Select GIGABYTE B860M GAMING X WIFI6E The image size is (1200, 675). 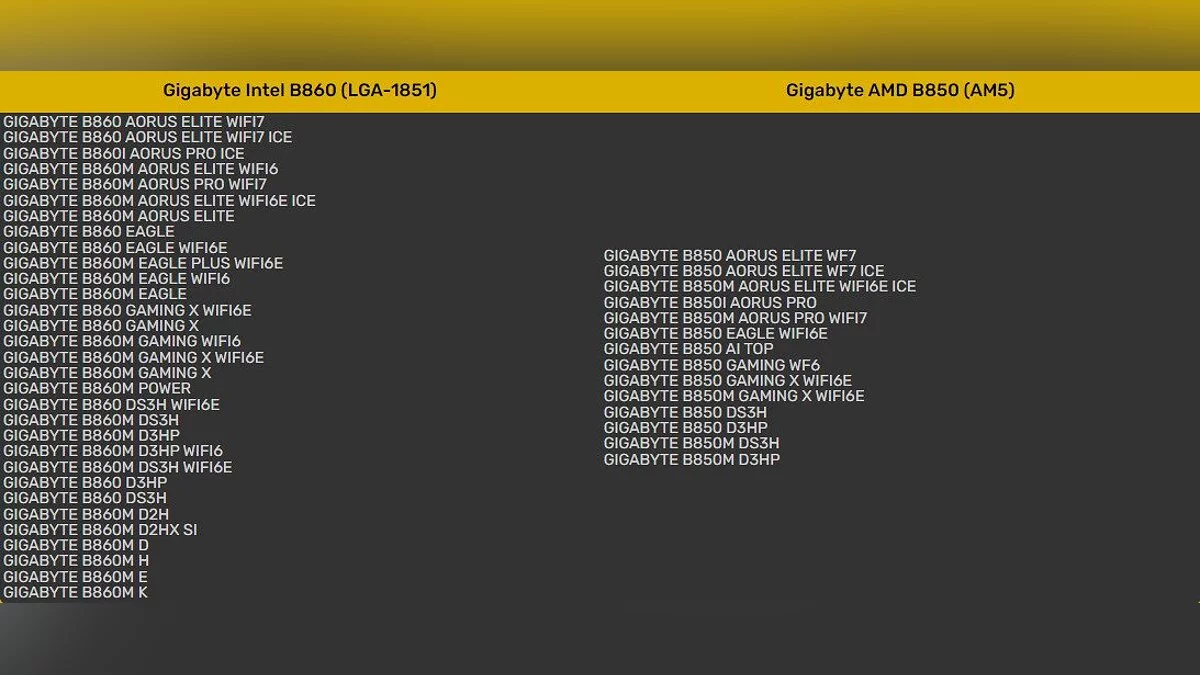click(134, 357)
